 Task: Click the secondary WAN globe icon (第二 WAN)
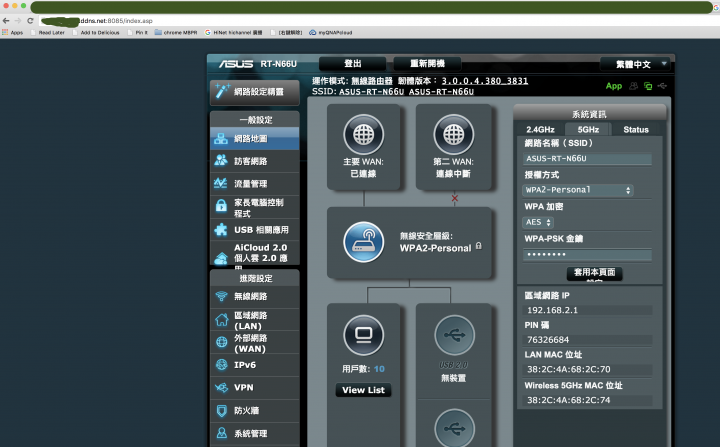point(454,135)
